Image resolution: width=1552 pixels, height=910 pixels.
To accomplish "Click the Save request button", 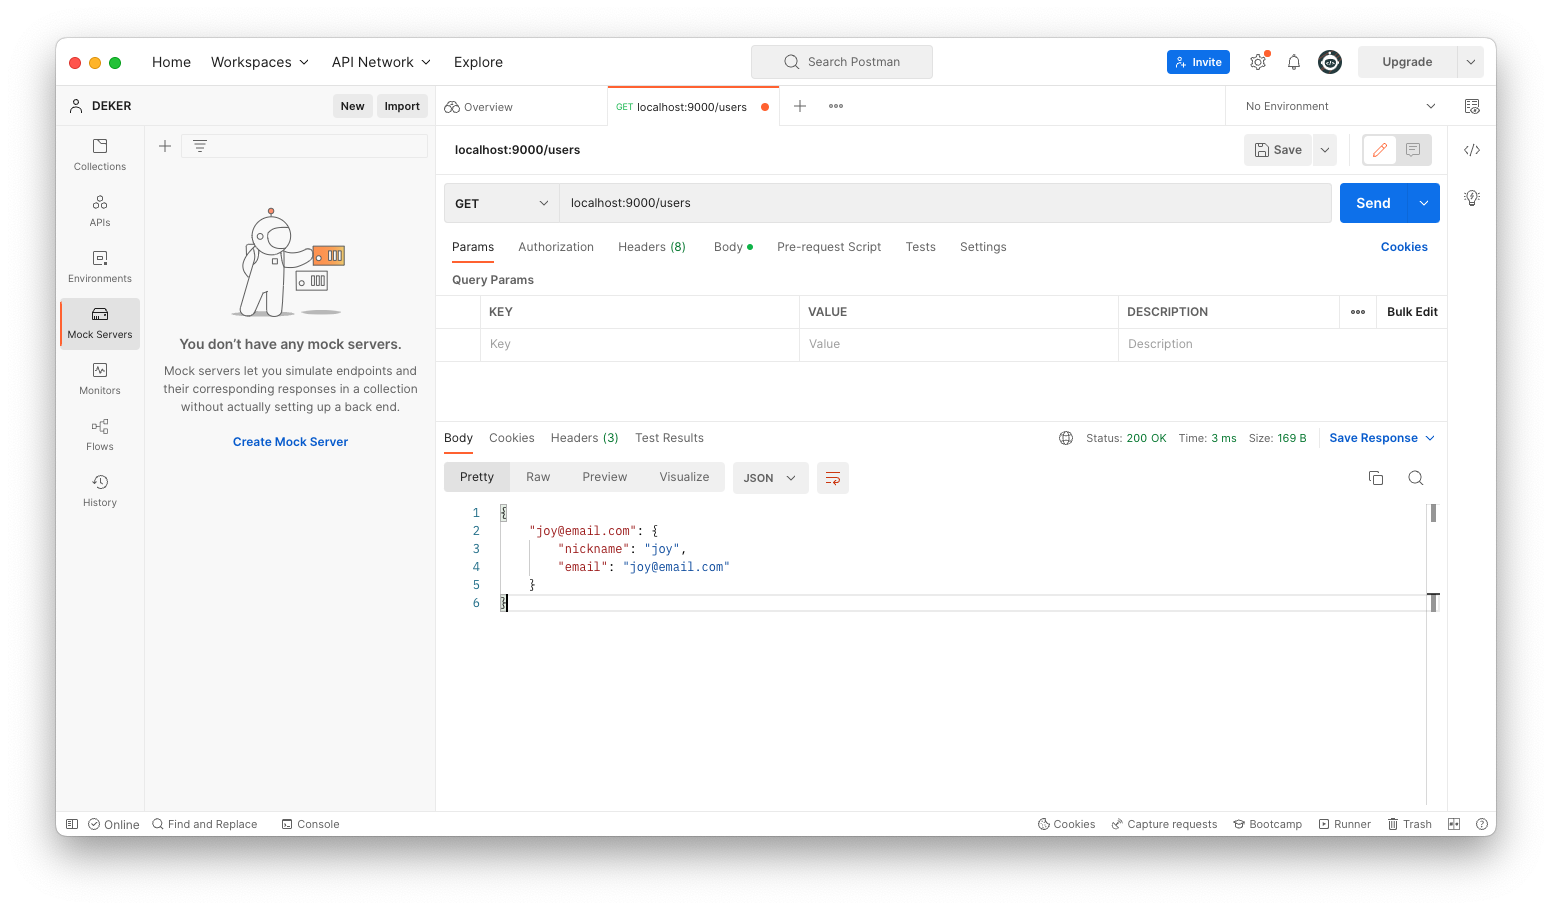I will 1279,150.
